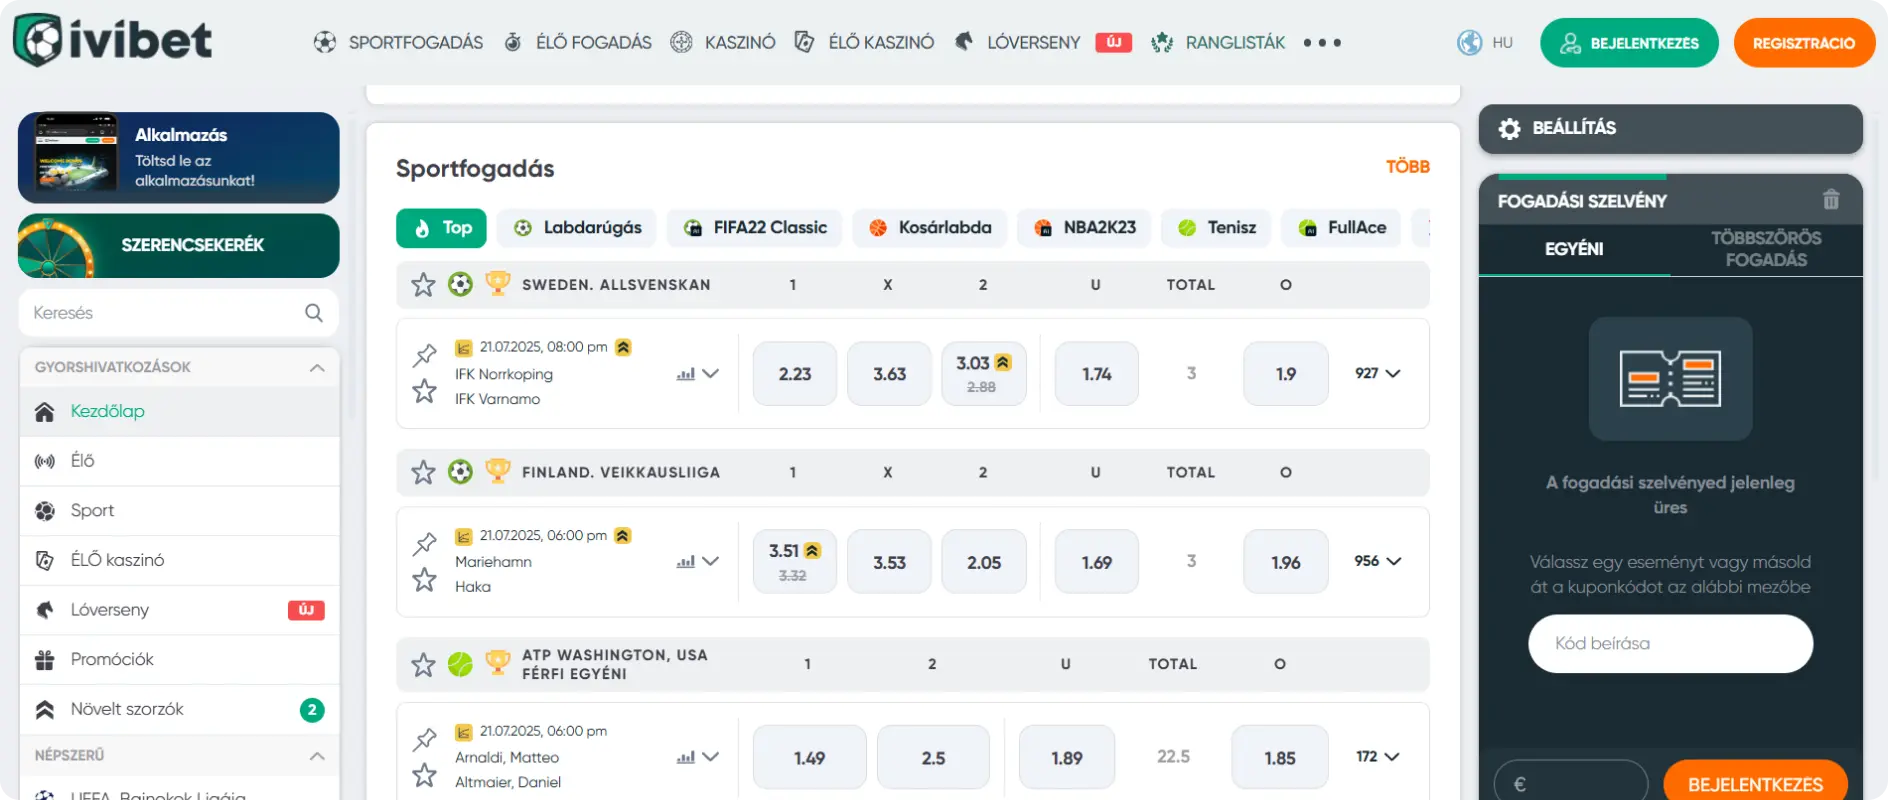Image resolution: width=1888 pixels, height=800 pixels.
Task: Open the HU language selector
Action: pos(1485,42)
